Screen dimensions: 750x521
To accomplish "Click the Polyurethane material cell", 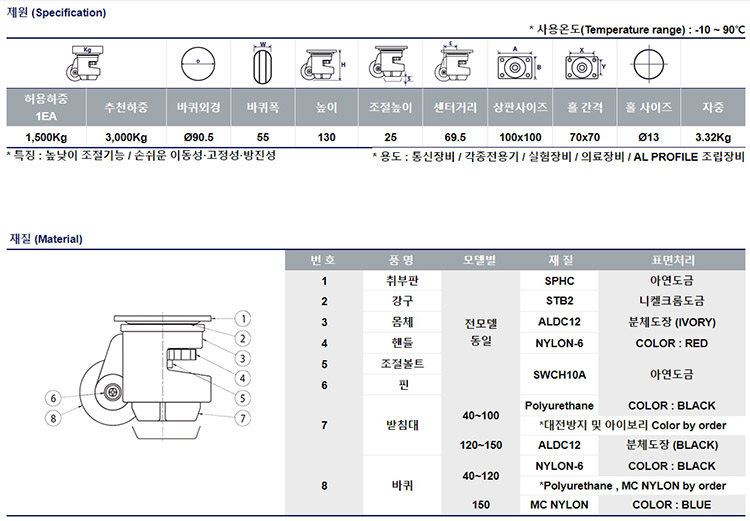I will tap(559, 406).
